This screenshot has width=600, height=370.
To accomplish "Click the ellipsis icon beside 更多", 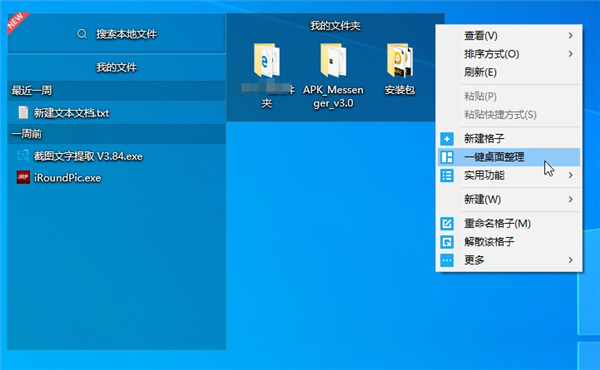I will coord(447,260).
